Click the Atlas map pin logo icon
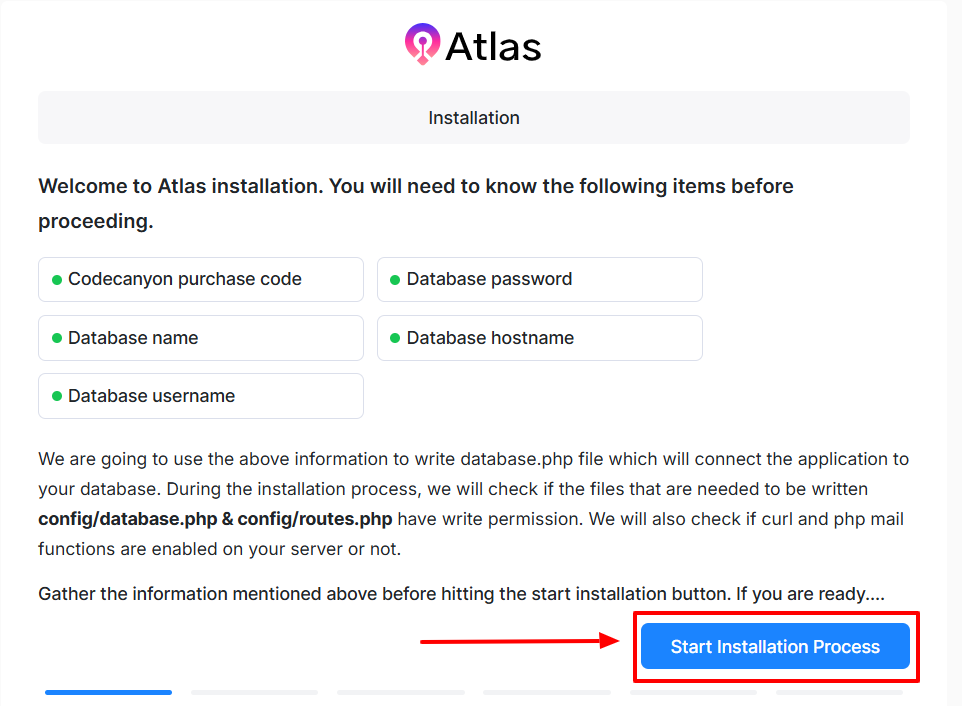This screenshot has height=706, width=962. click(422, 44)
